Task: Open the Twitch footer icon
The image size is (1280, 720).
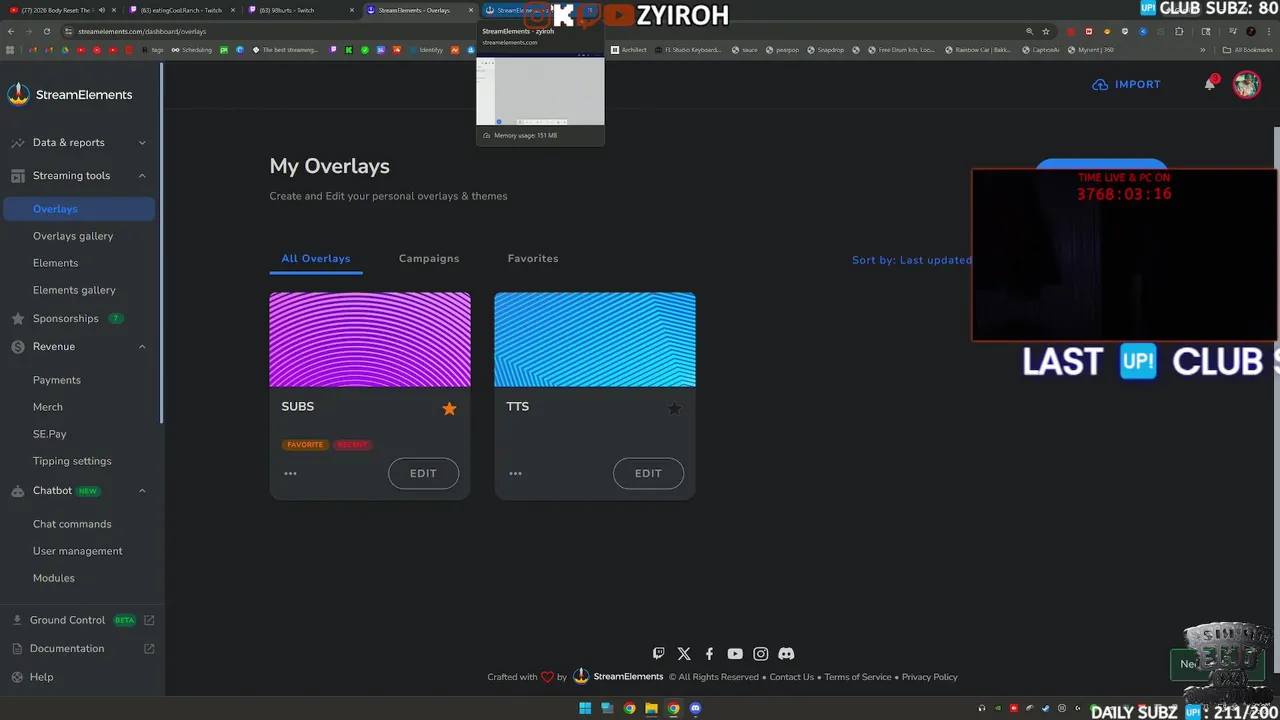Action: coord(658,653)
